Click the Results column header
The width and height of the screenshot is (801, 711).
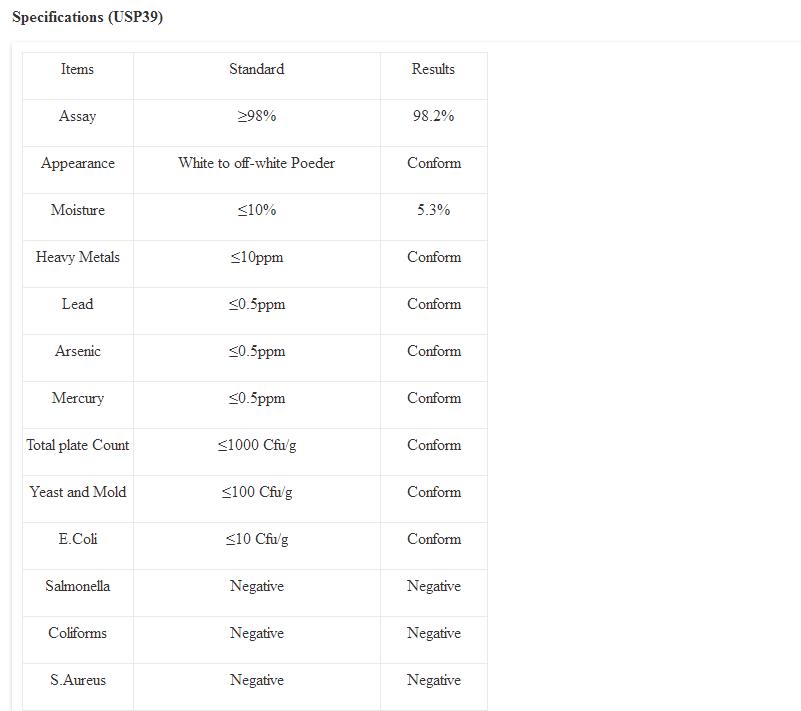pyautogui.click(x=433, y=69)
